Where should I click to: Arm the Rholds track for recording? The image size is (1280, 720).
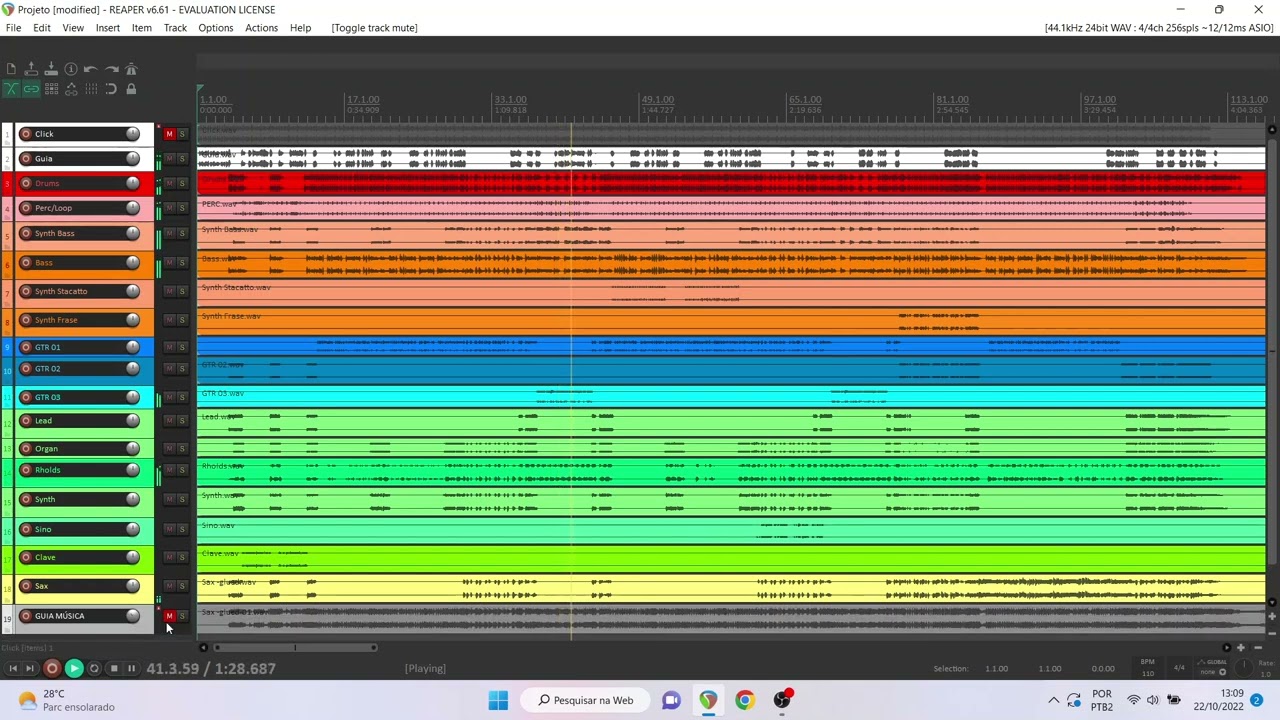click(26, 470)
